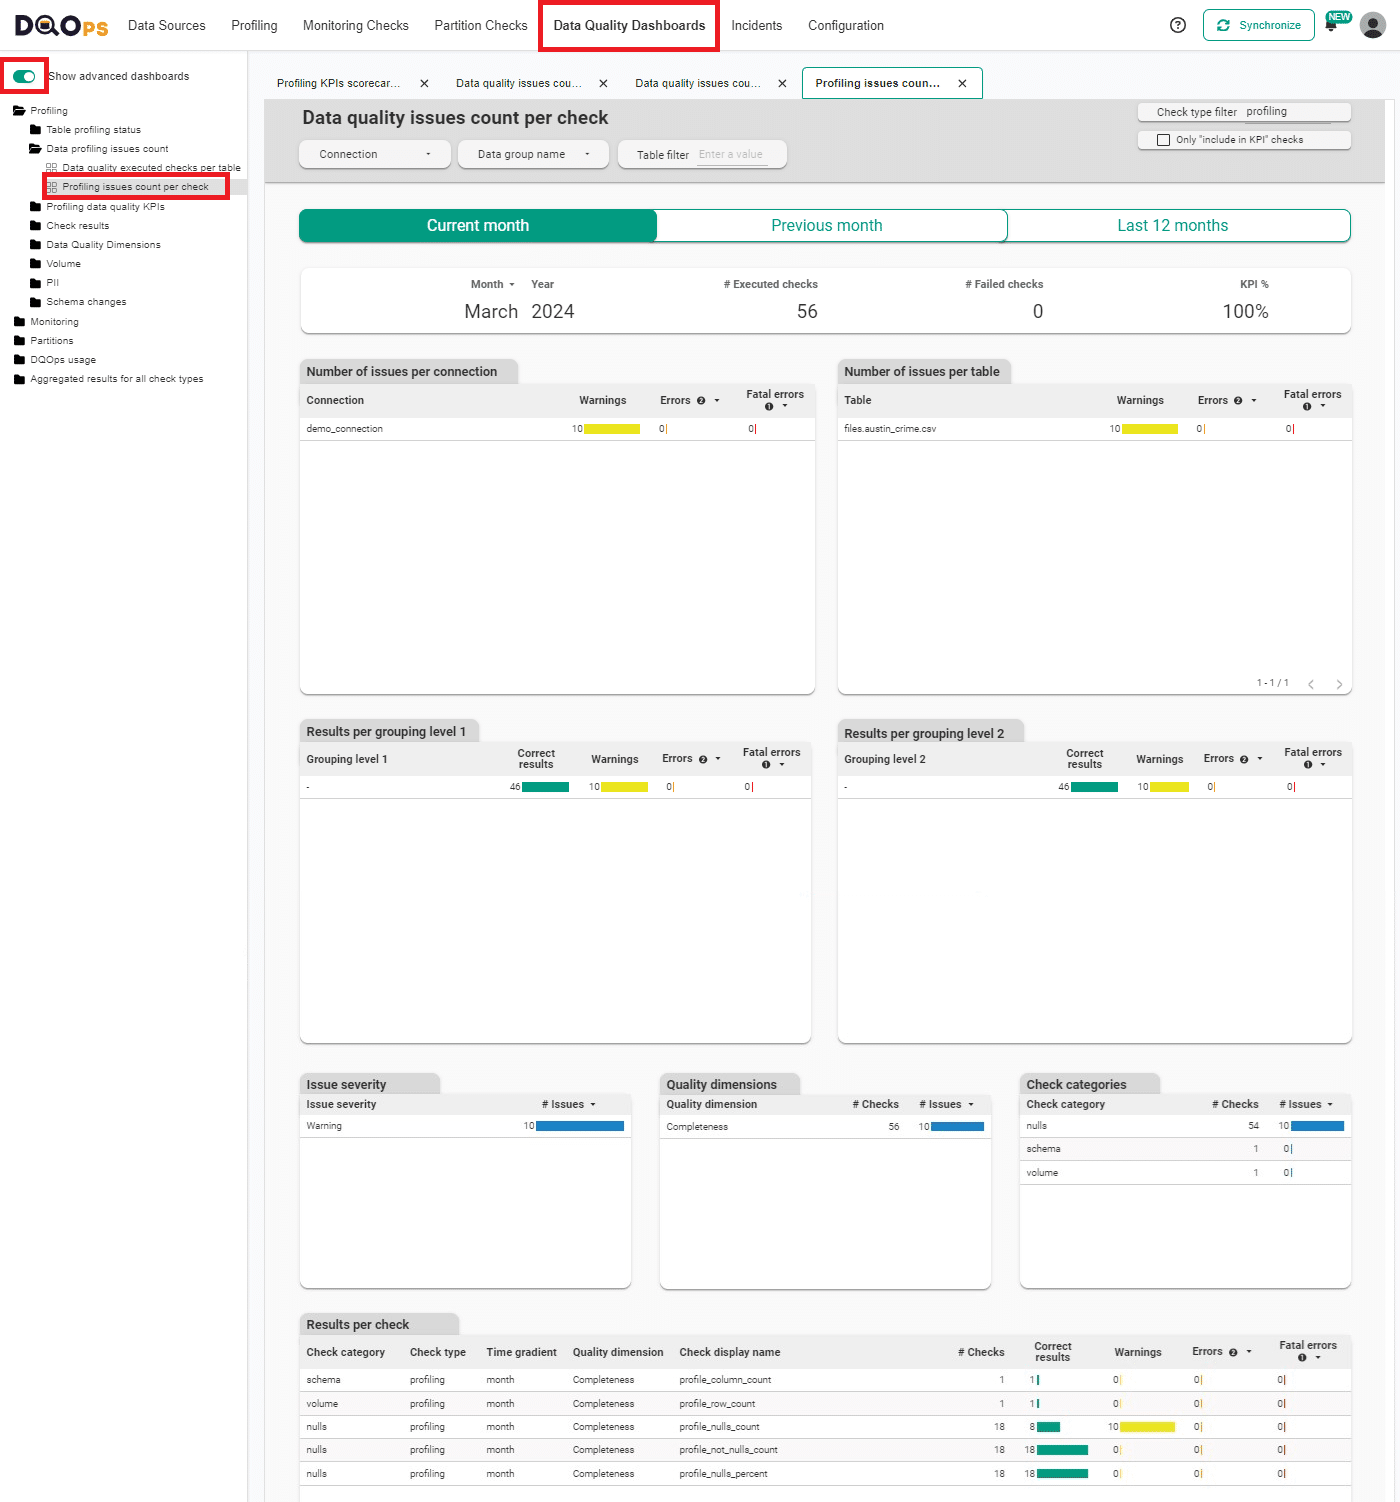1400x1502 pixels.
Task: Enable the Only include in KPI checks checkbox
Action: [1163, 139]
